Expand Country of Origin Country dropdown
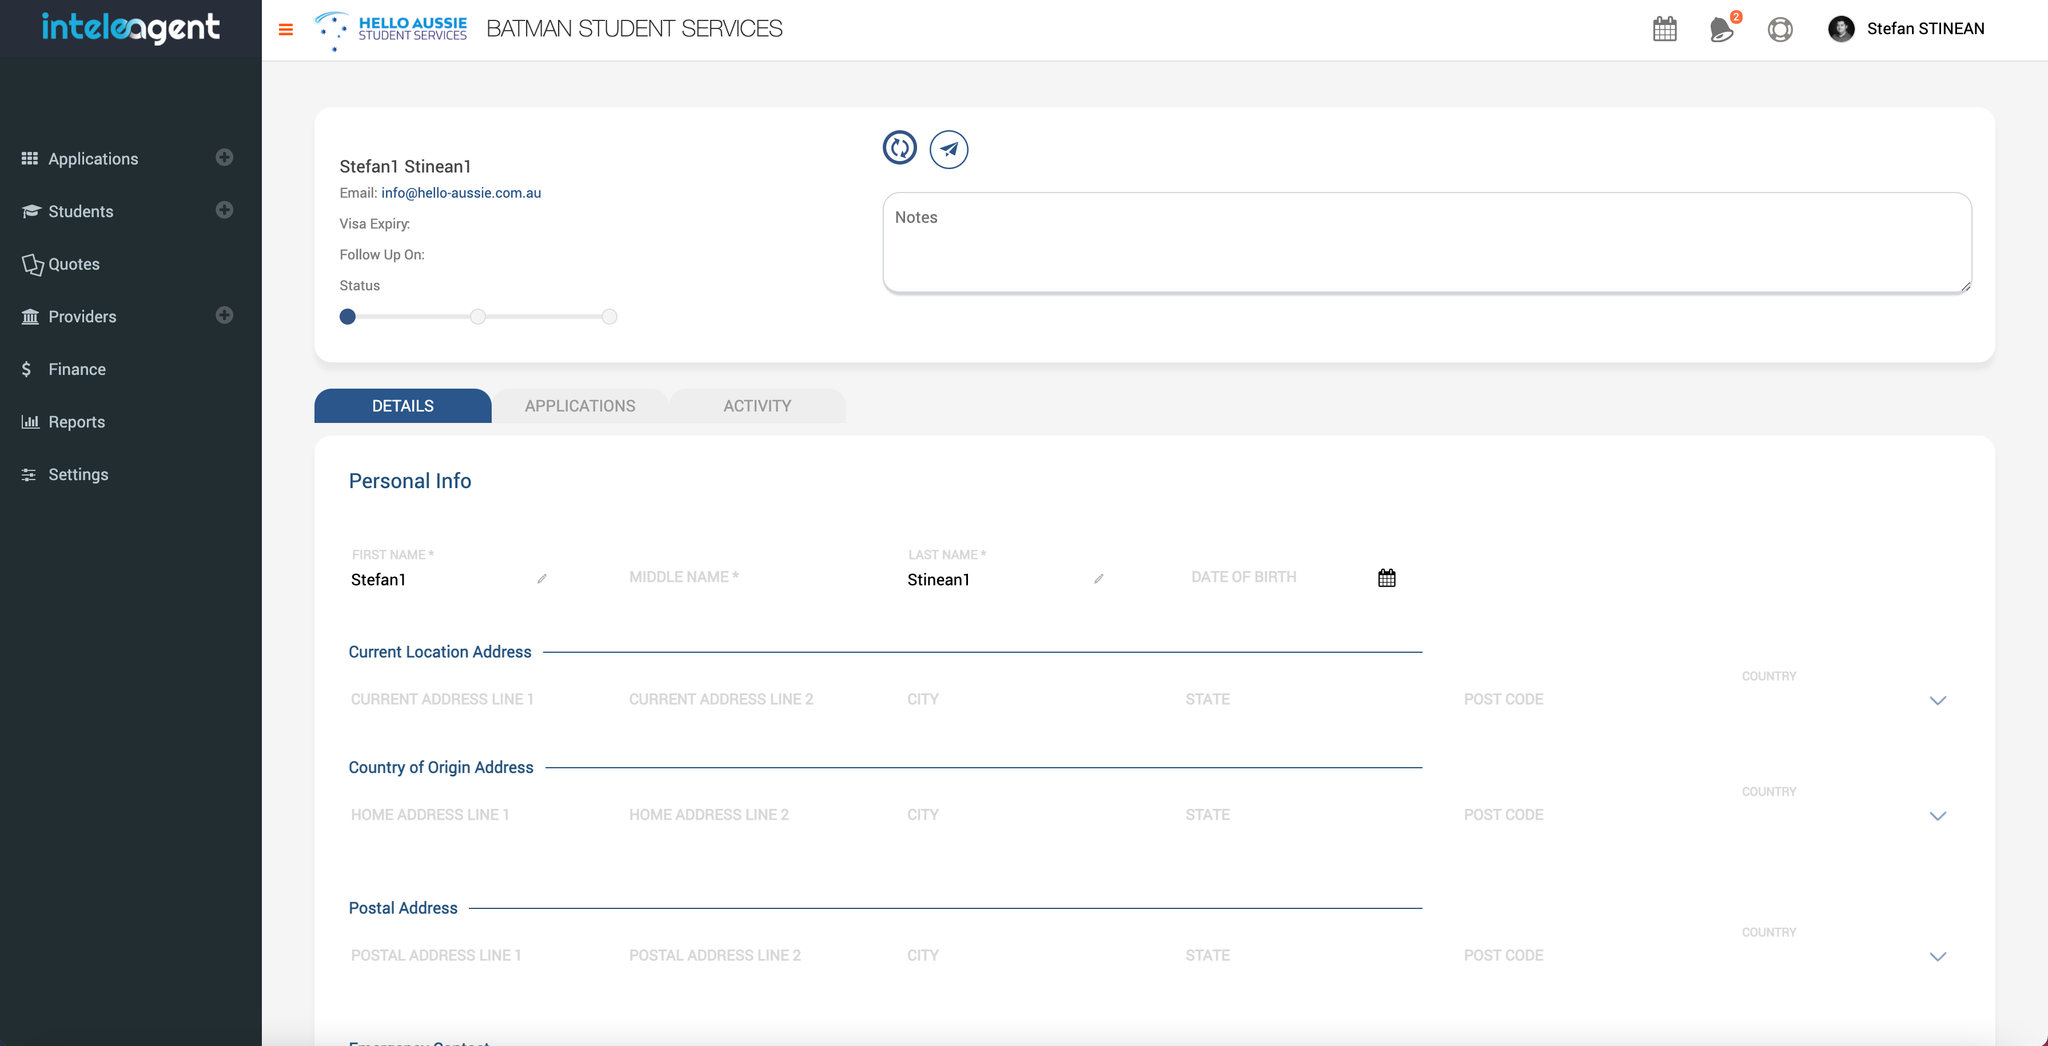Viewport: 2048px width, 1046px height. (x=1937, y=816)
